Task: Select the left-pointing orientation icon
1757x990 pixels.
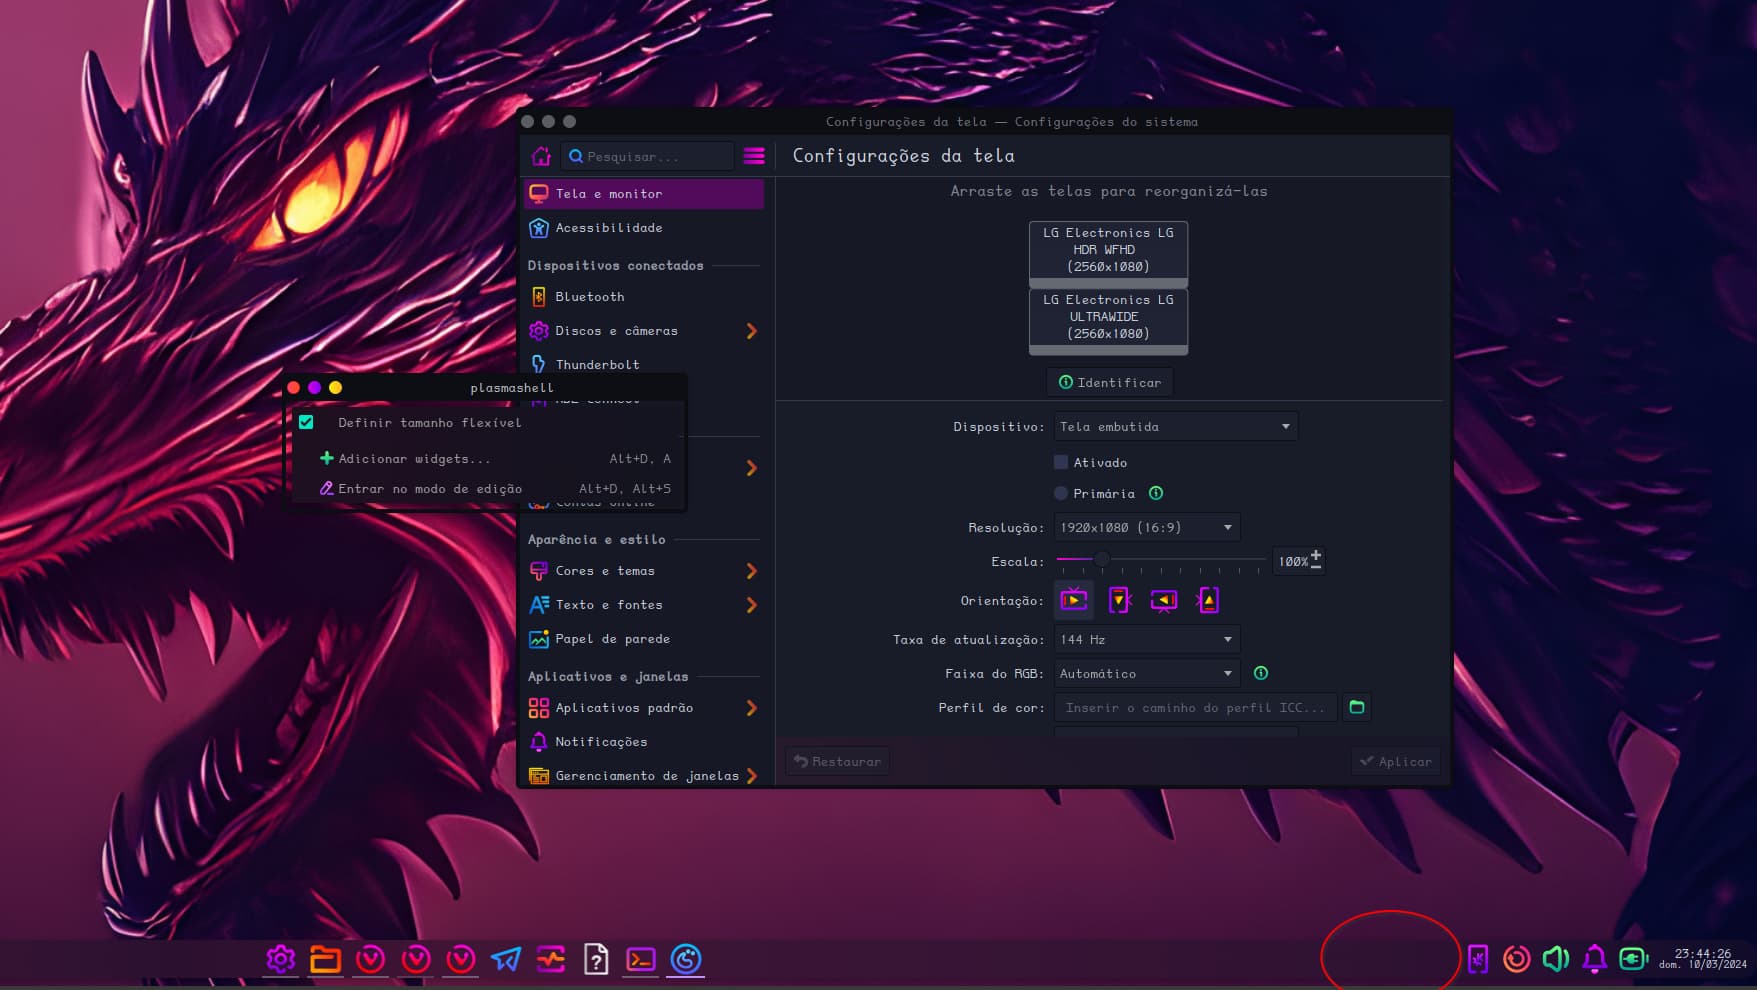Action: pyautogui.click(x=1164, y=600)
